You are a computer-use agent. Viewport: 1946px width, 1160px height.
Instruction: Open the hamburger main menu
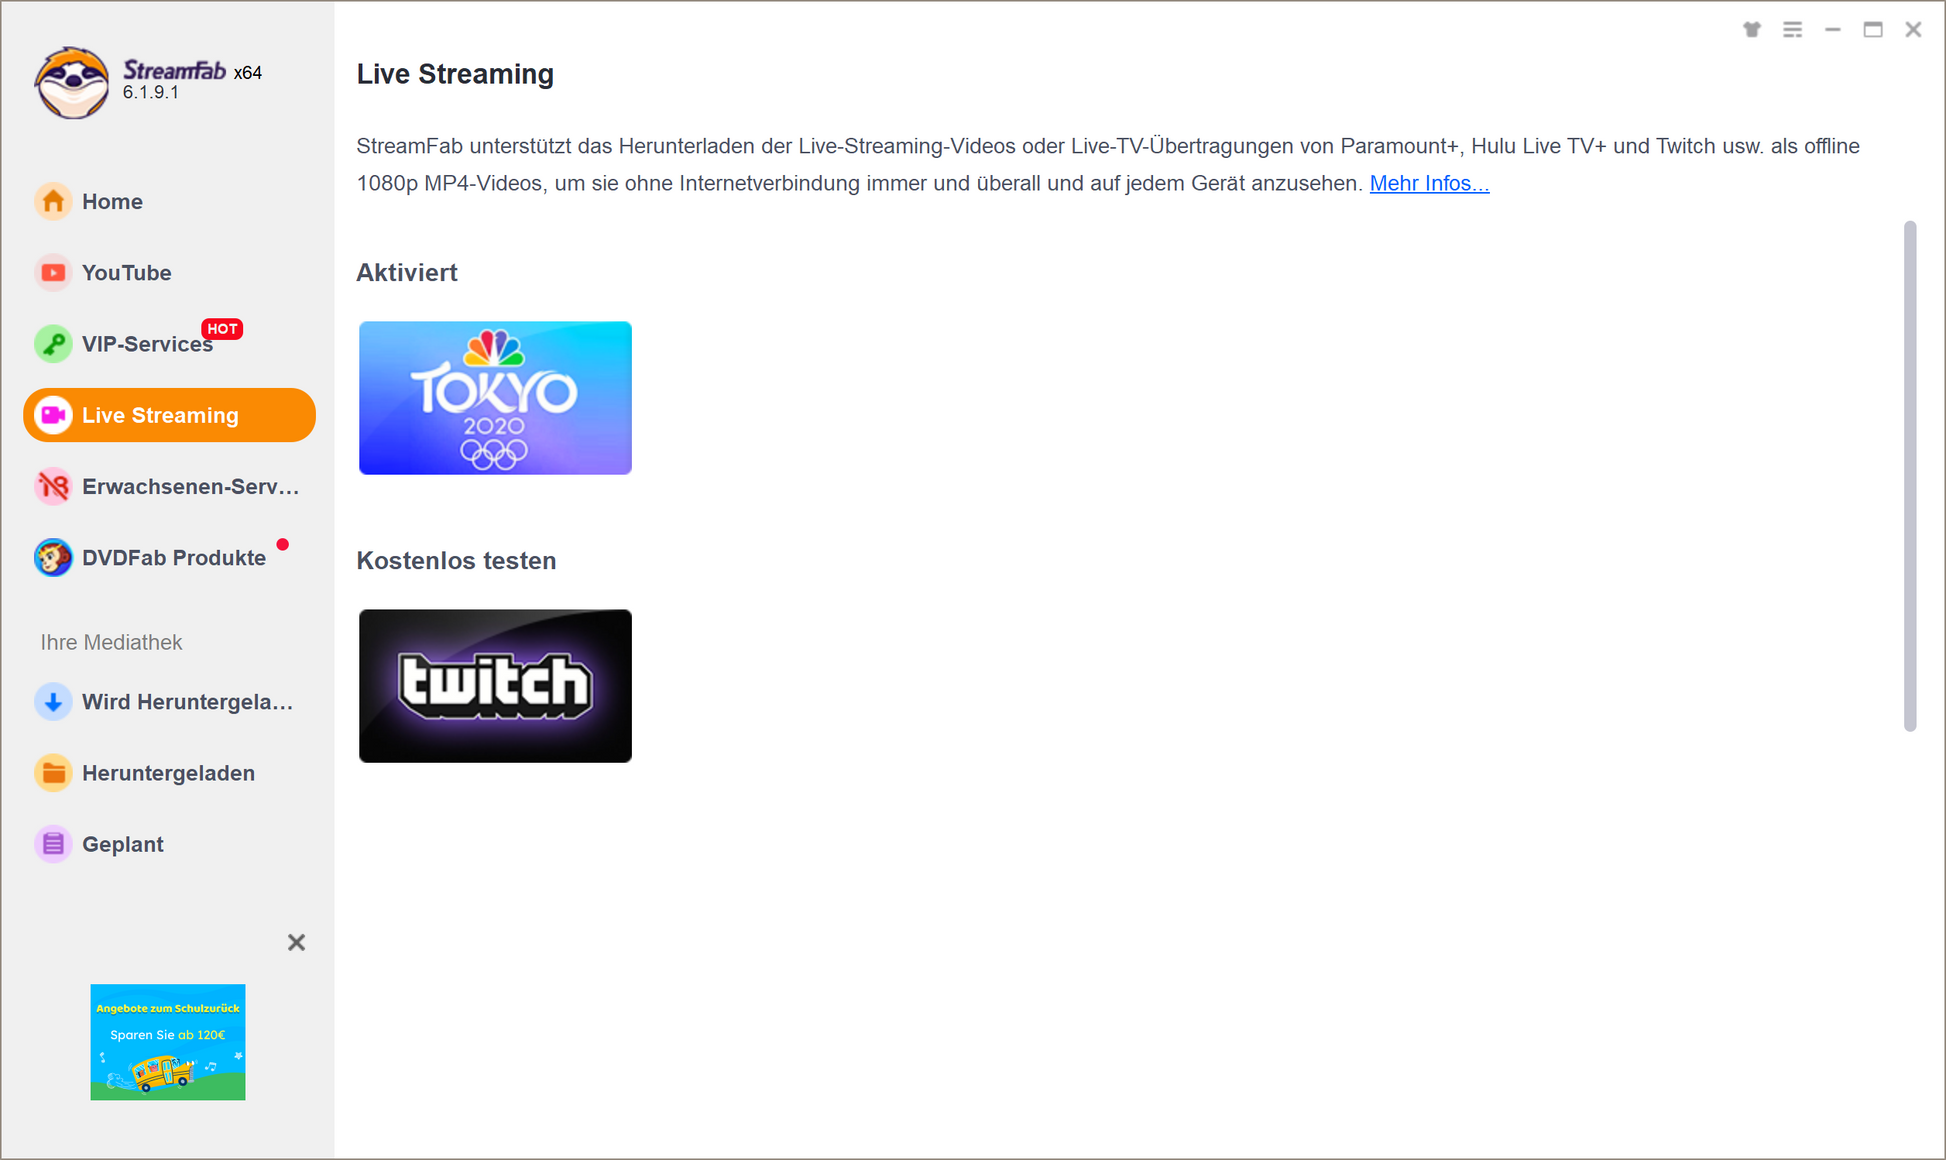tap(1792, 30)
